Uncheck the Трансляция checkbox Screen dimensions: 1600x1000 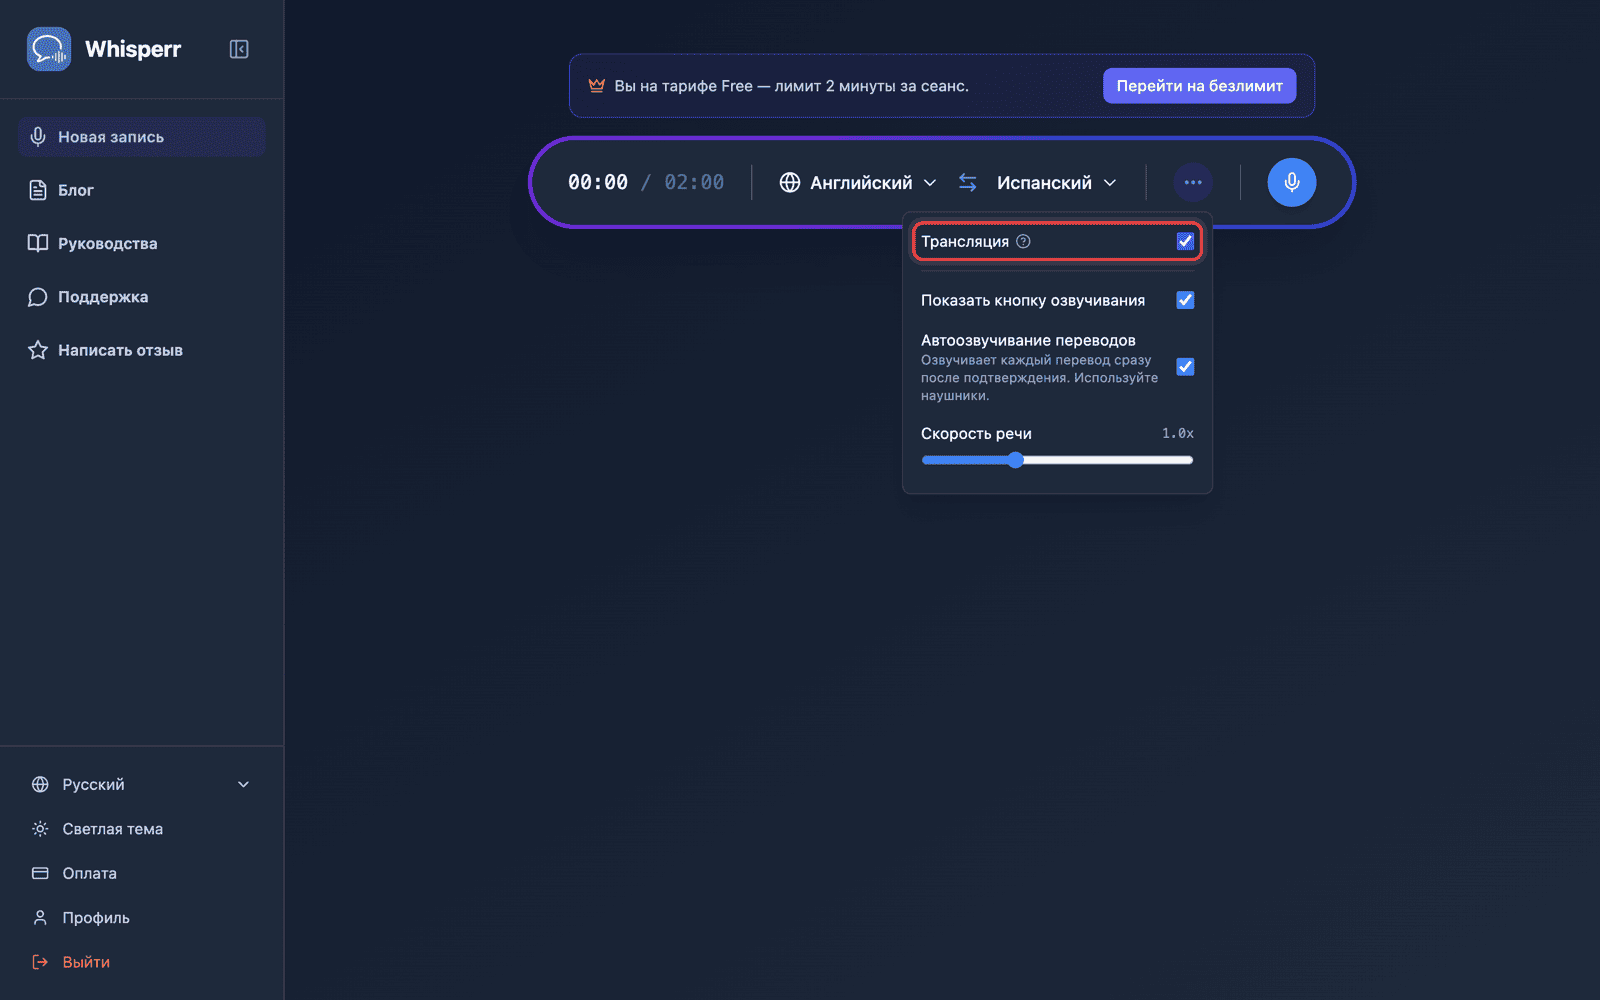point(1185,241)
